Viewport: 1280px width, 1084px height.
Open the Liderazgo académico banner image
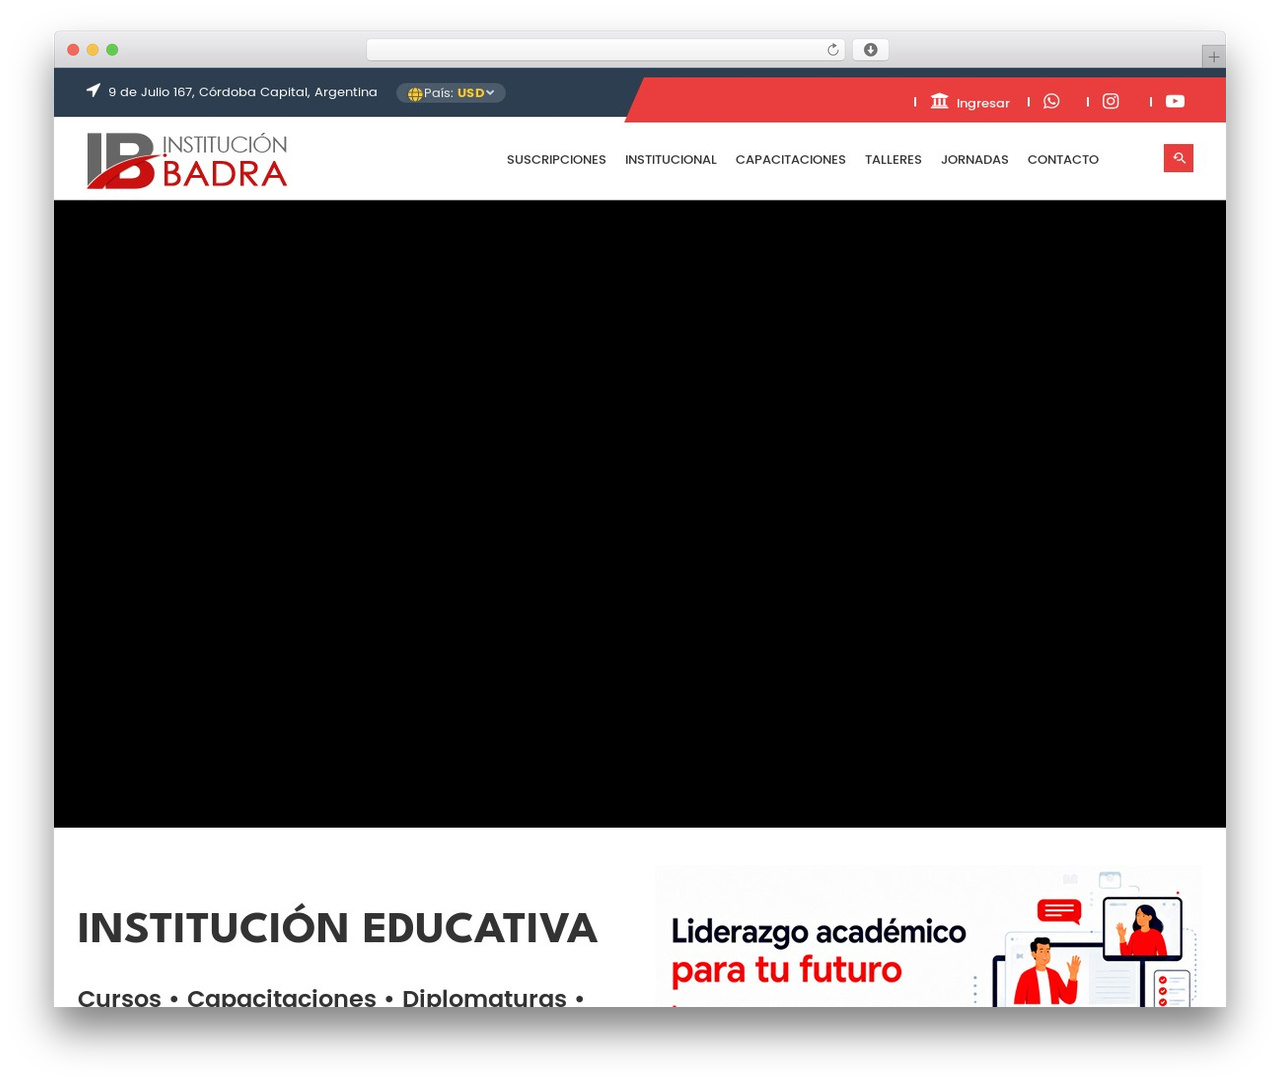tap(928, 936)
